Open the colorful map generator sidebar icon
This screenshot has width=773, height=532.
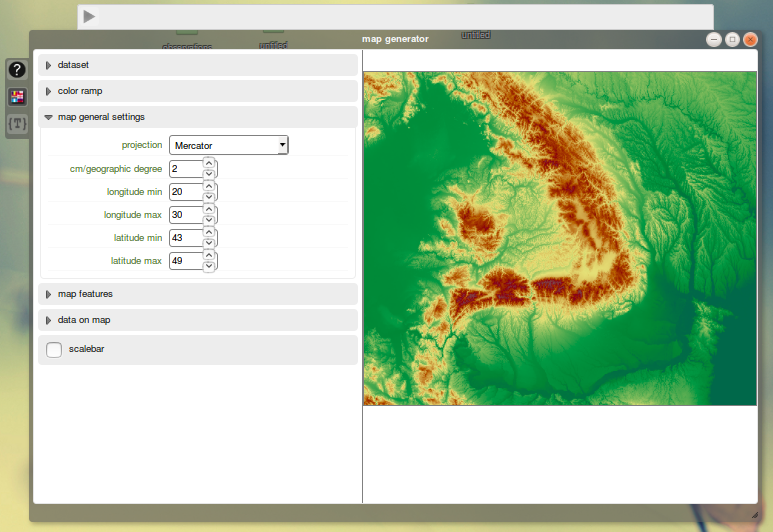pyautogui.click(x=17, y=97)
